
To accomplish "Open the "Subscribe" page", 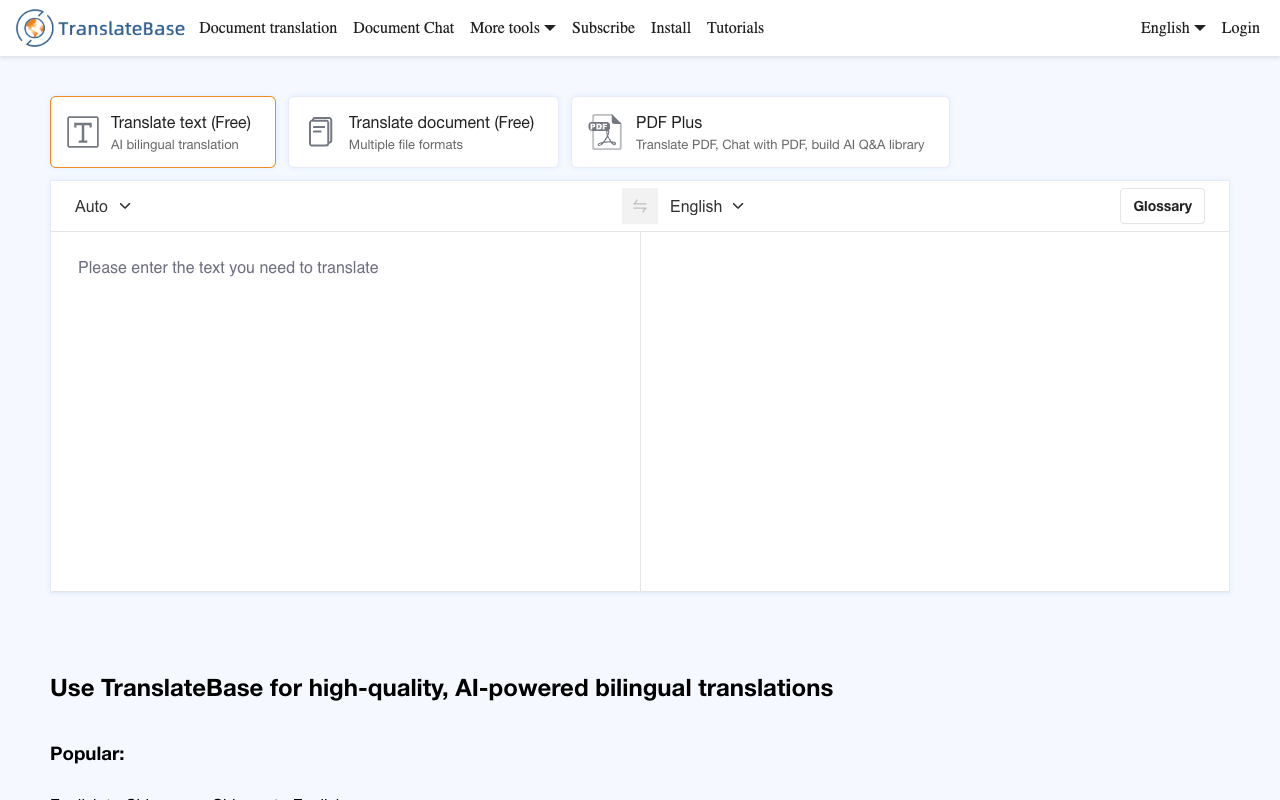I will pyautogui.click(x=603, y=28).
